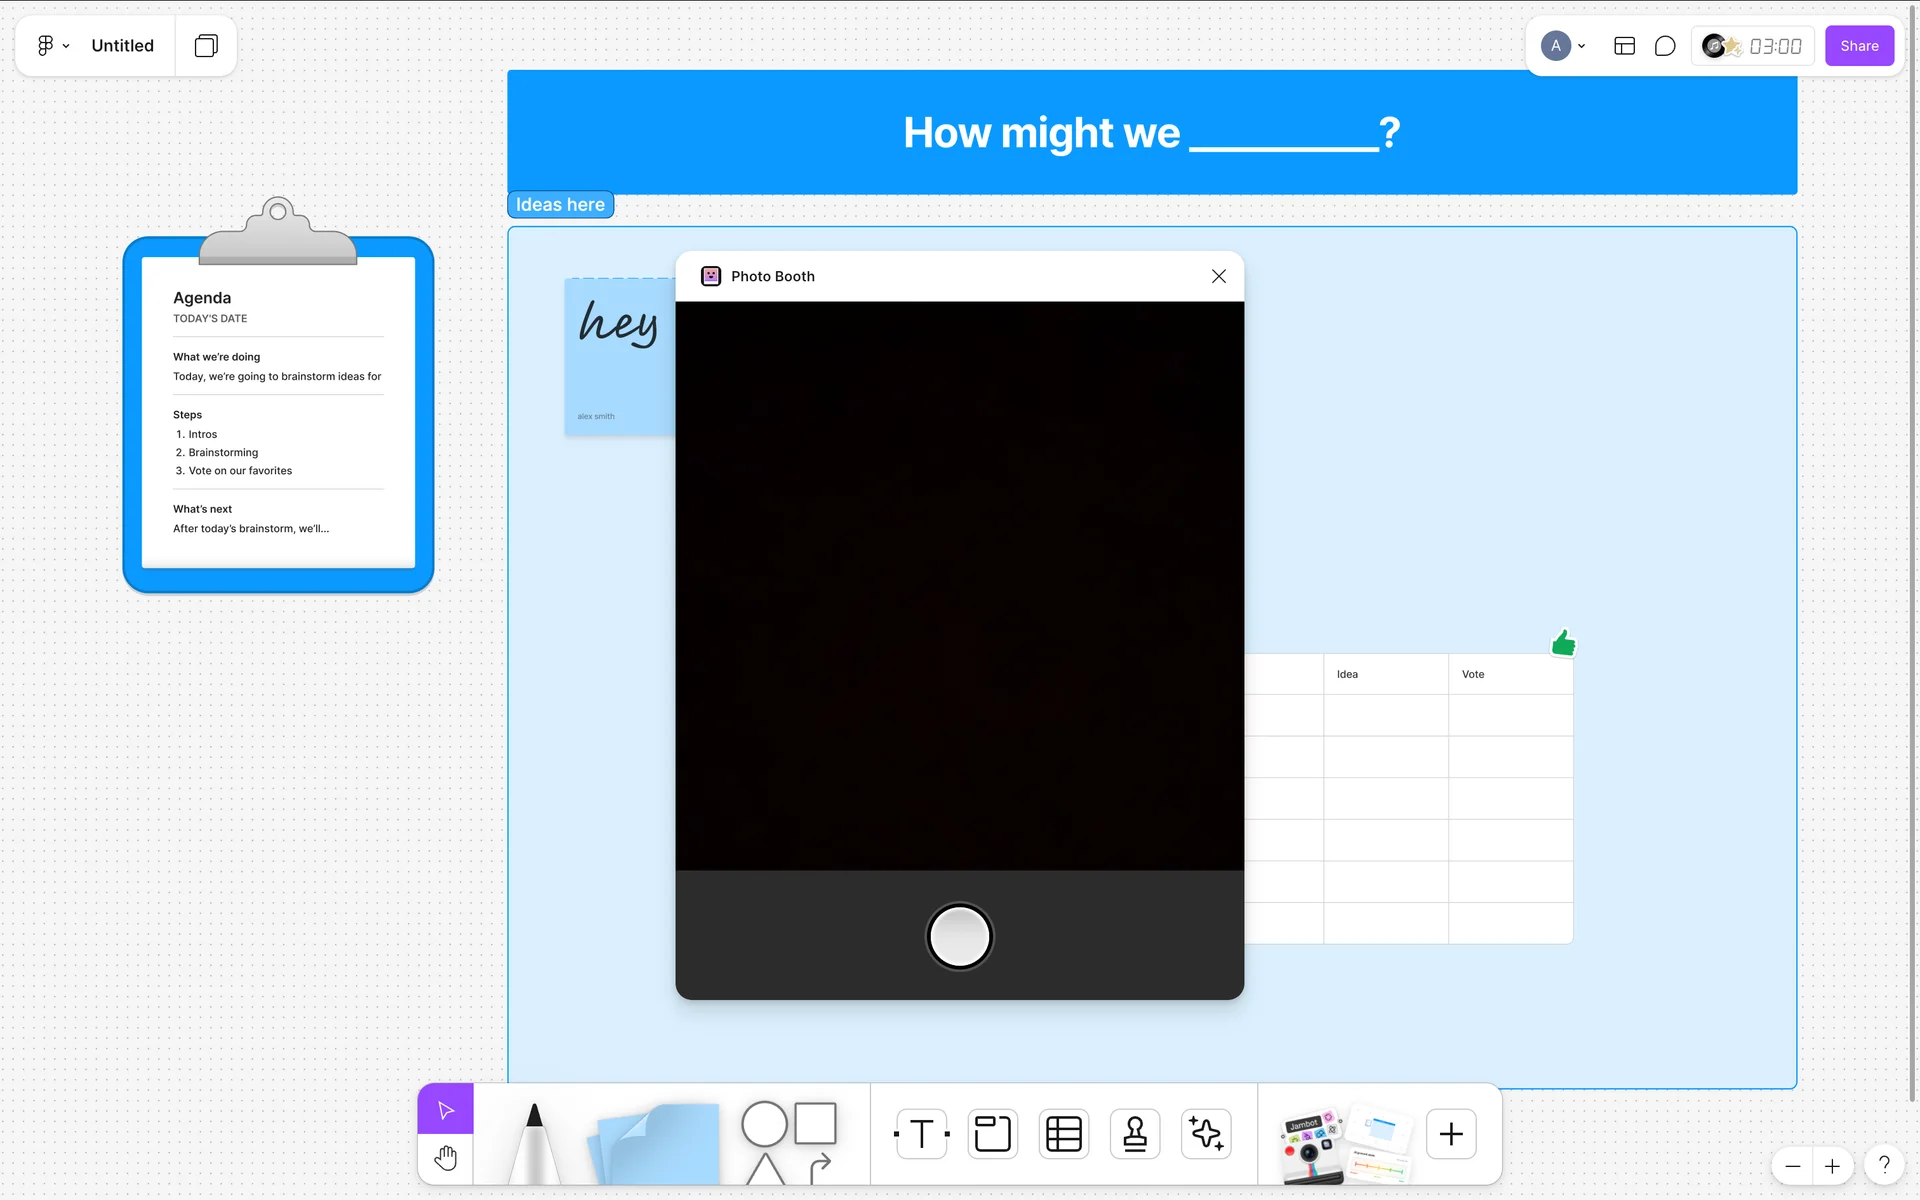Select the Move cursor tool
Screen dimensions: 1920x1200
coord(446,1110)
